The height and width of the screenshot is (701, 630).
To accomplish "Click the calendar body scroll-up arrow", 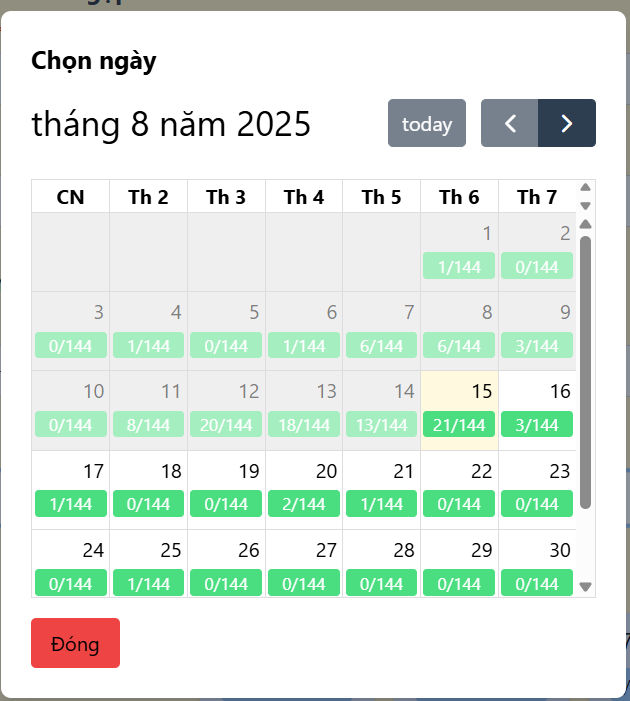I will (585, 224).
